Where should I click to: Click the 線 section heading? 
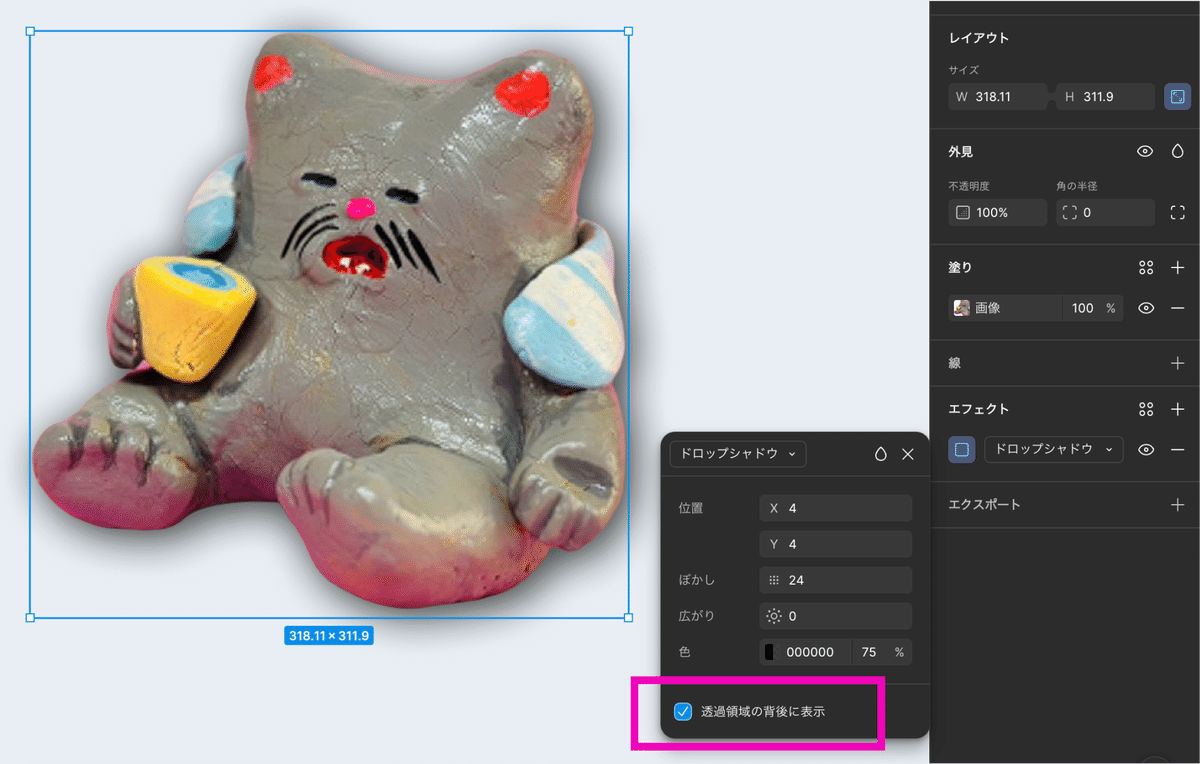[955, 363]
